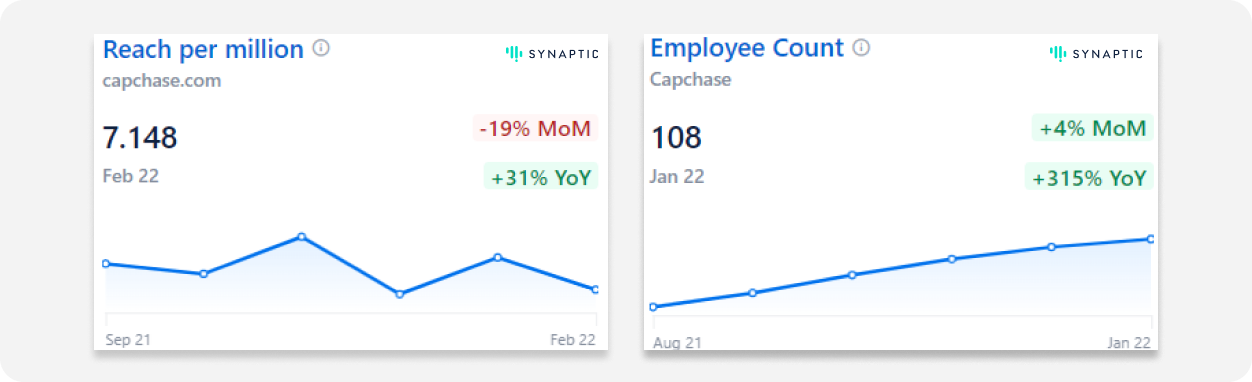
Task: Click the Aug 21 axis label
Action: 677,342
